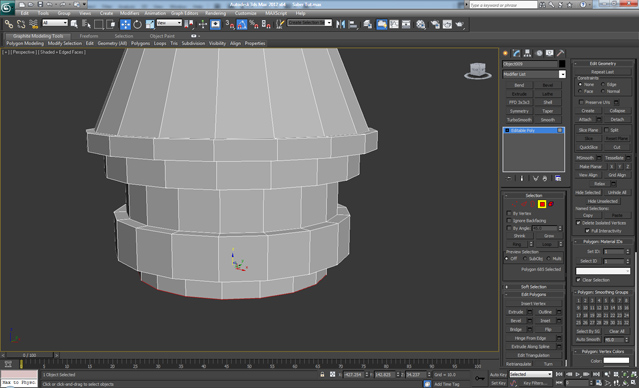Screen dimensions: 639x388
Task: Click the Extrude button in Edit Polygons
Action: (516, 312)
